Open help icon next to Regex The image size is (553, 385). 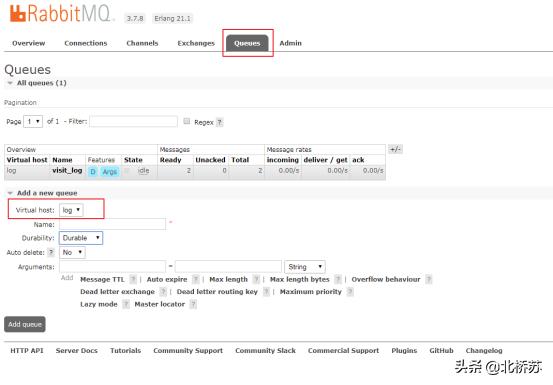[x=219, y=122]
